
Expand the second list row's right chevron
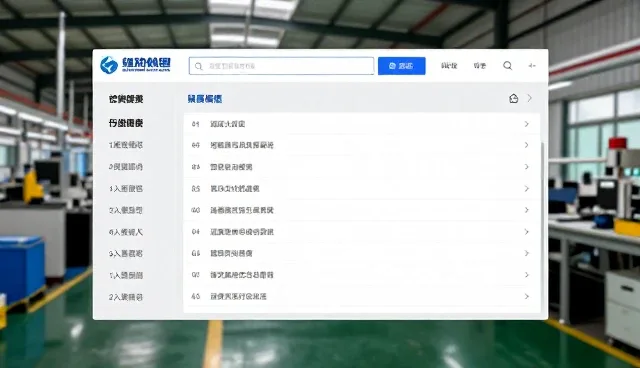coord(527,145)
